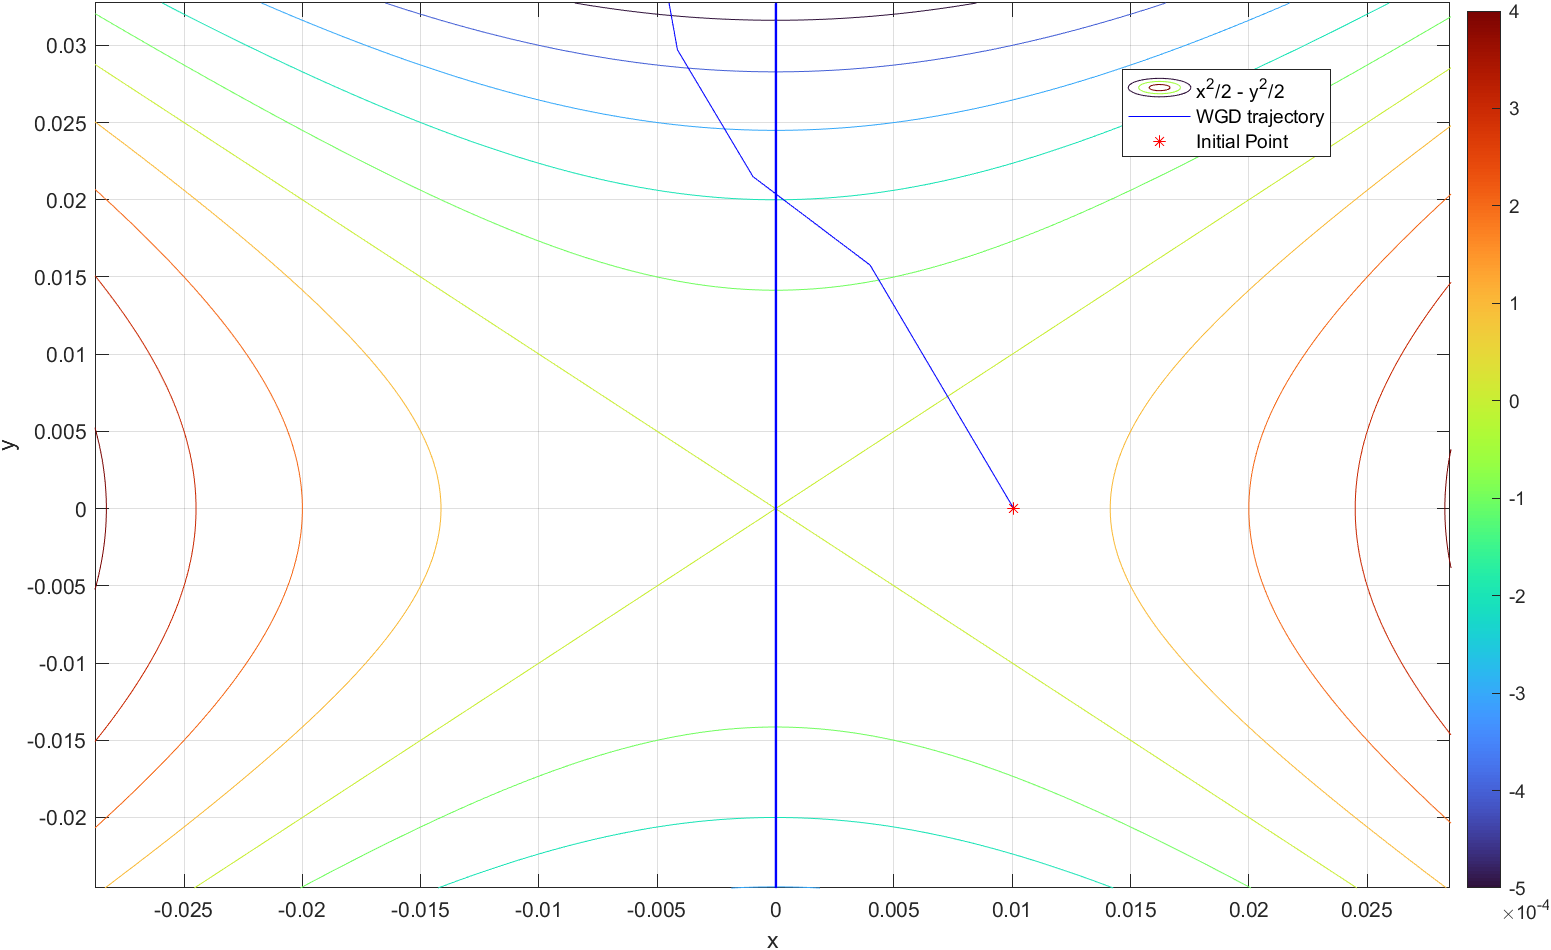Click x-axis tick label -0.02
The height and width of the screenshot is (950, 1551).
click(x=302, y=910)
